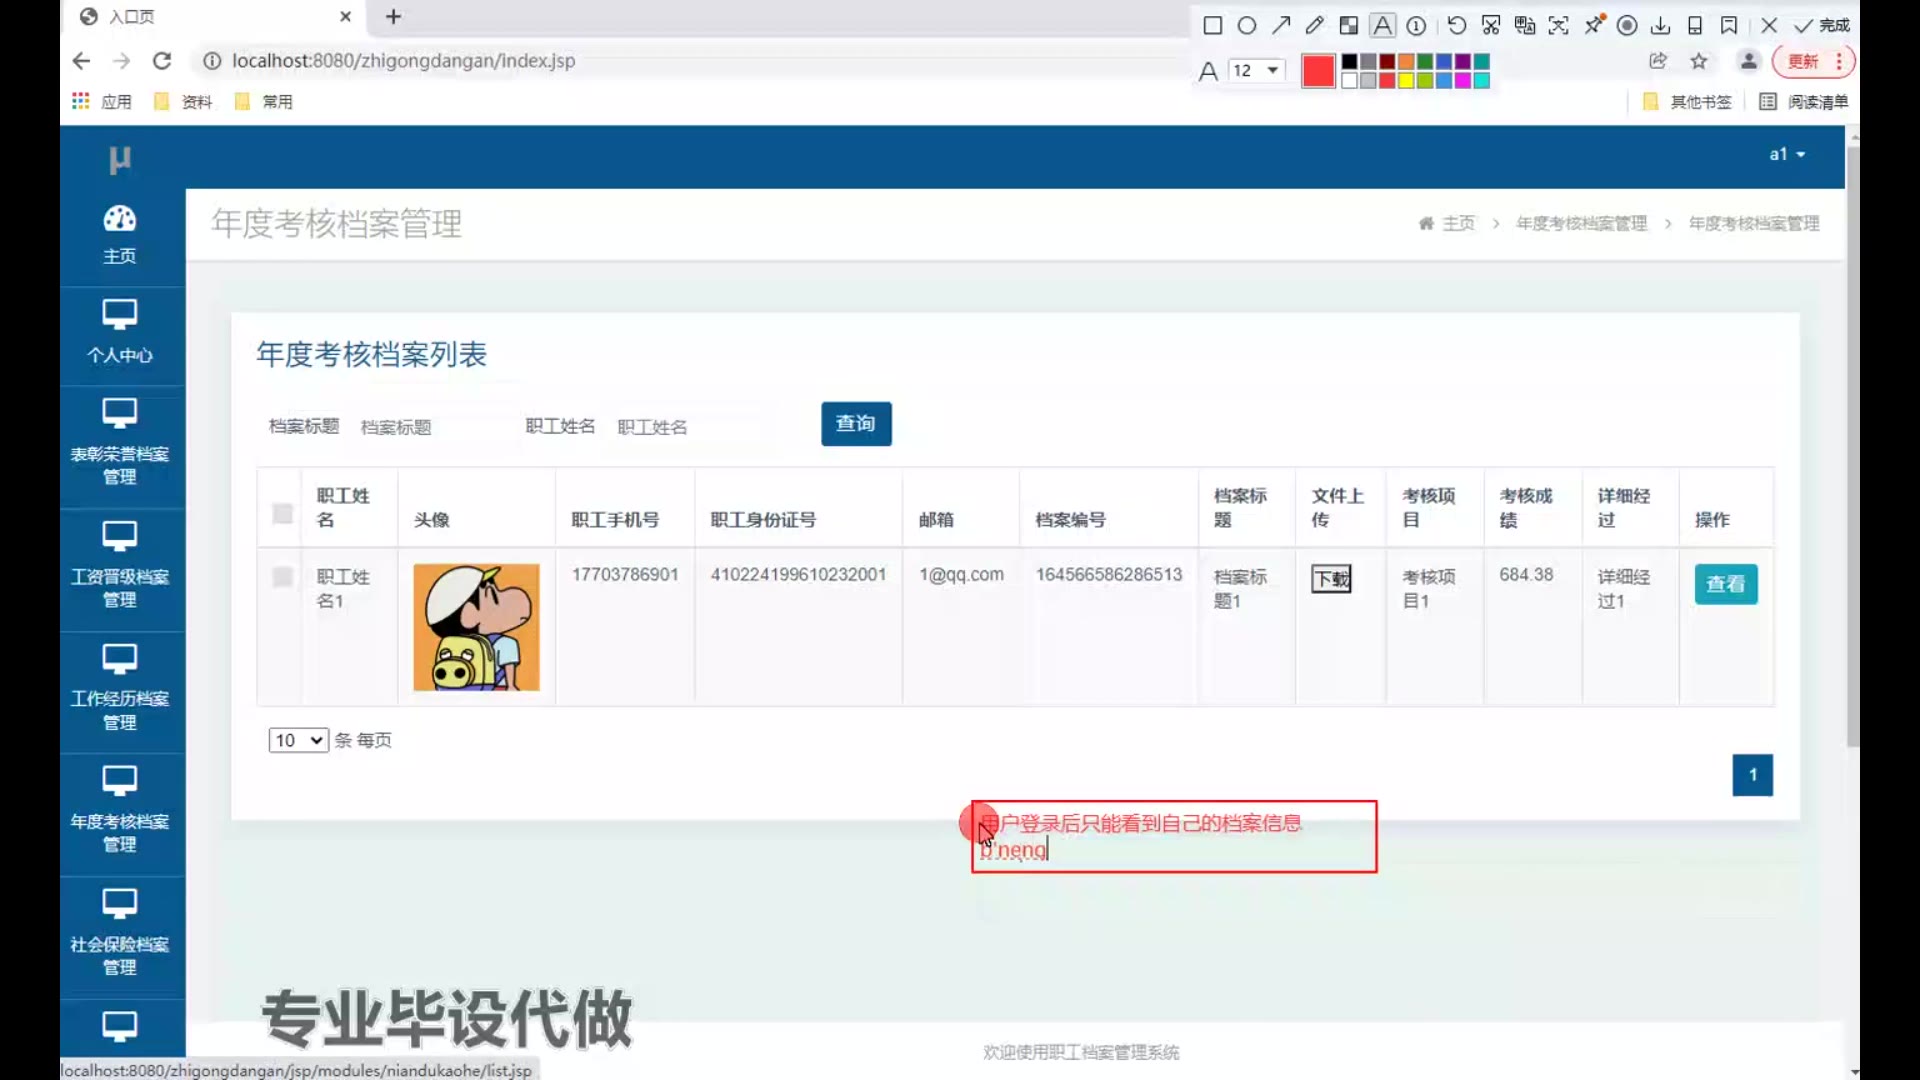1920x1080 pixels.
Task: Click the download screenshot icon
Action: coord(1661,25)
